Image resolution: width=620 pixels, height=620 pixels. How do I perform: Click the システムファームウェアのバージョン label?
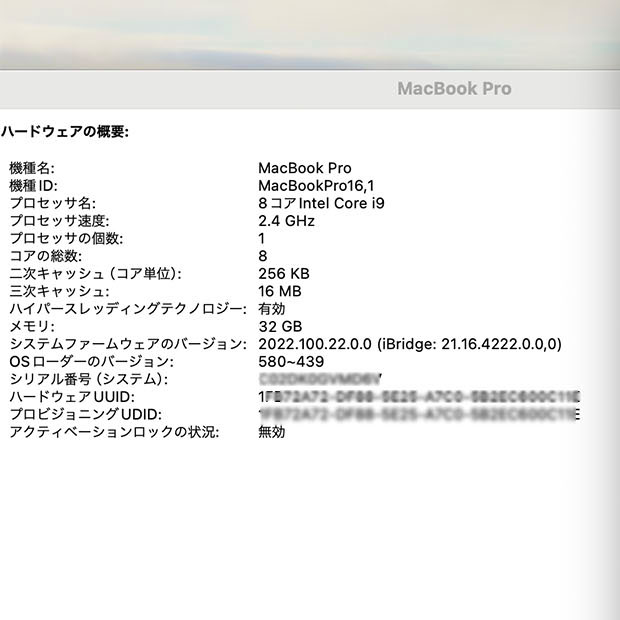click(x=128, y=344)
